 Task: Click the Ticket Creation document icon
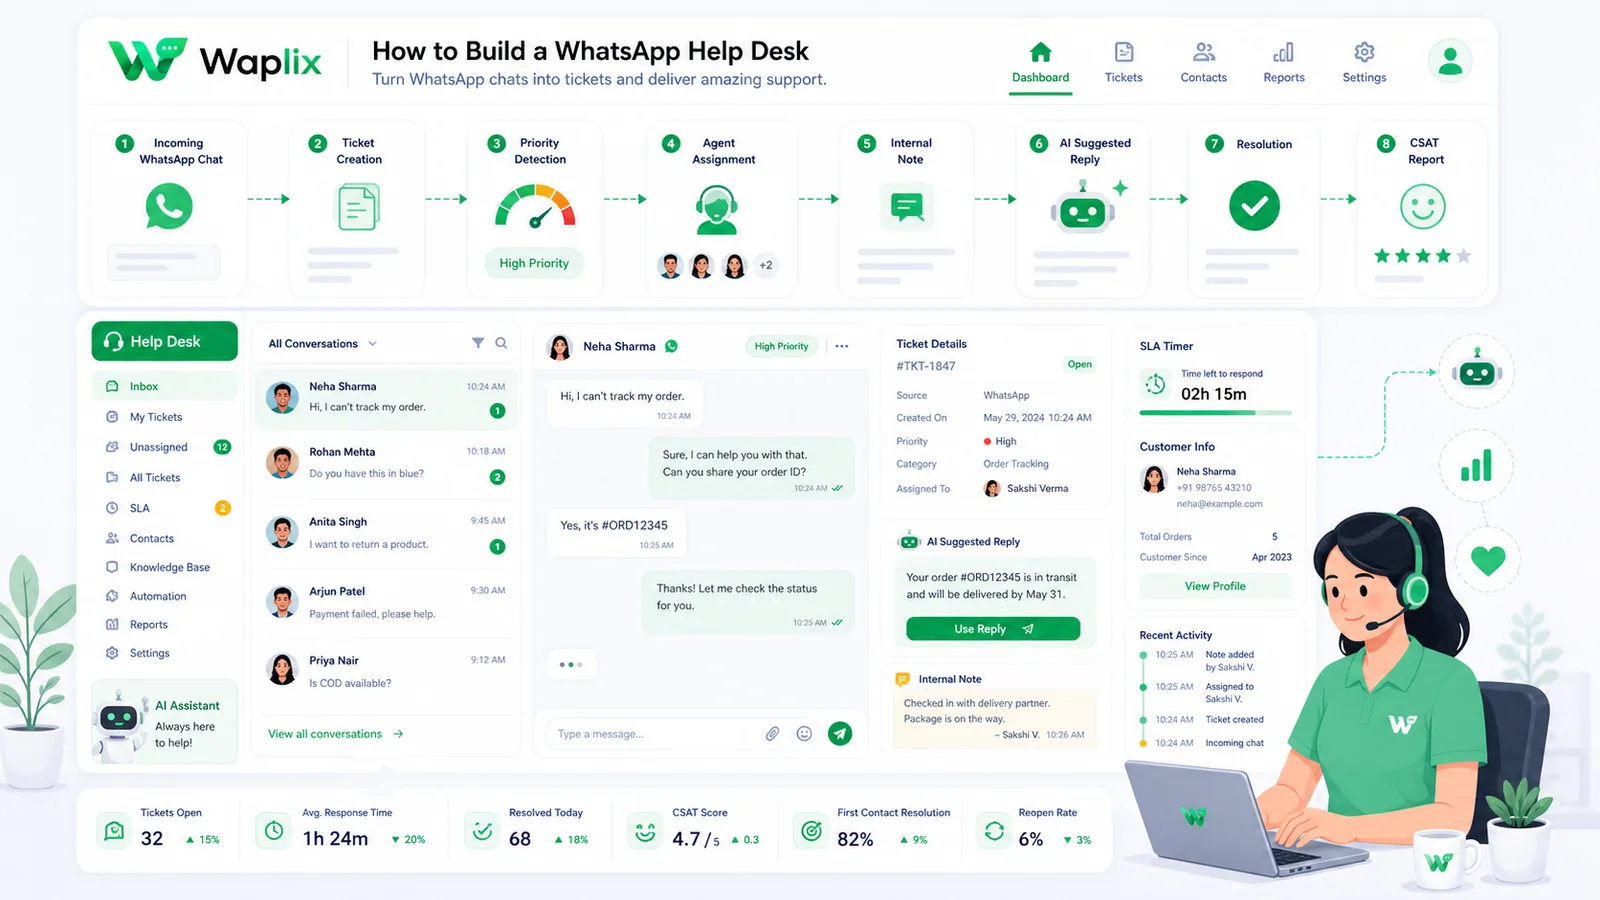357,207
